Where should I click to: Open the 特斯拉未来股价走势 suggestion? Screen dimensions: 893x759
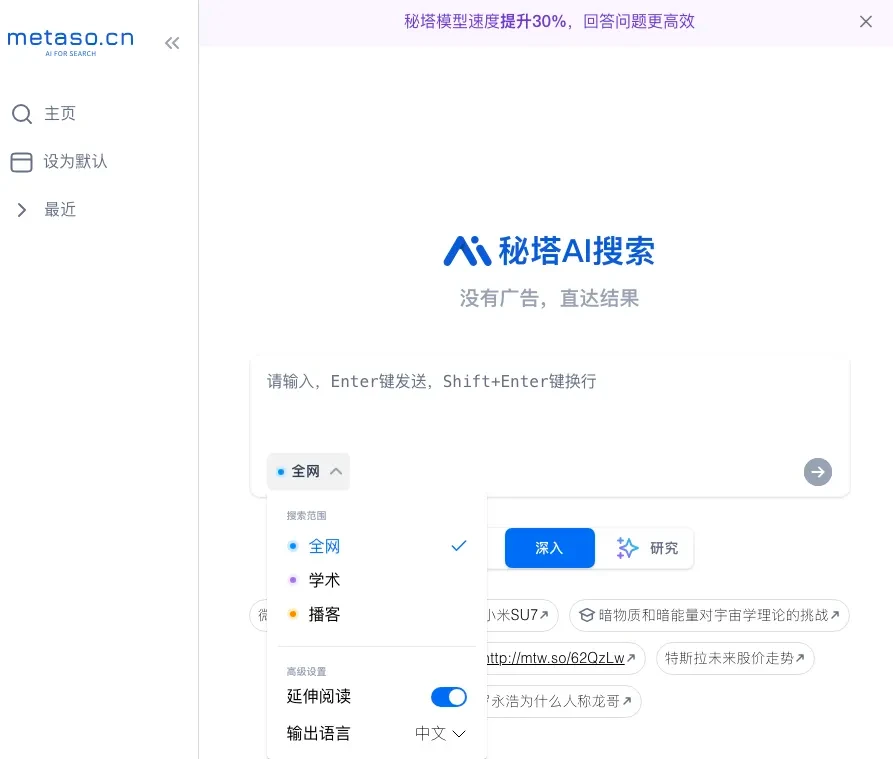click(735, 658)
